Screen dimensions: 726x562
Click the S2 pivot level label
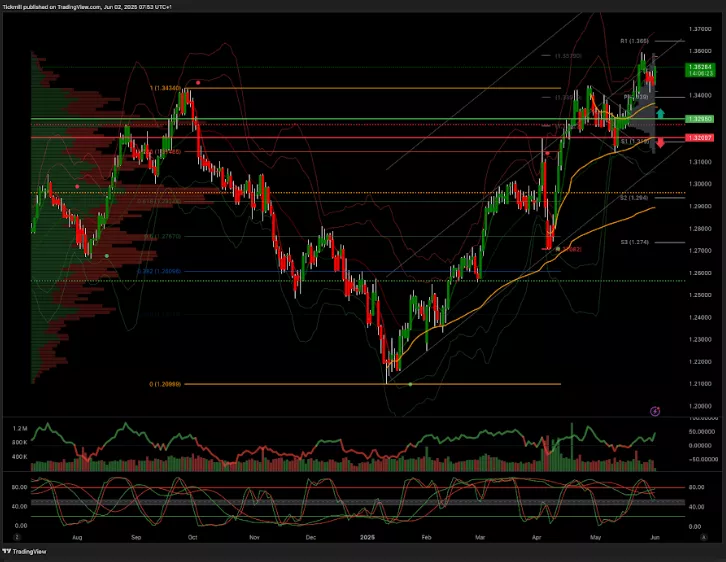pyautogui.click(x=634, y=198)
